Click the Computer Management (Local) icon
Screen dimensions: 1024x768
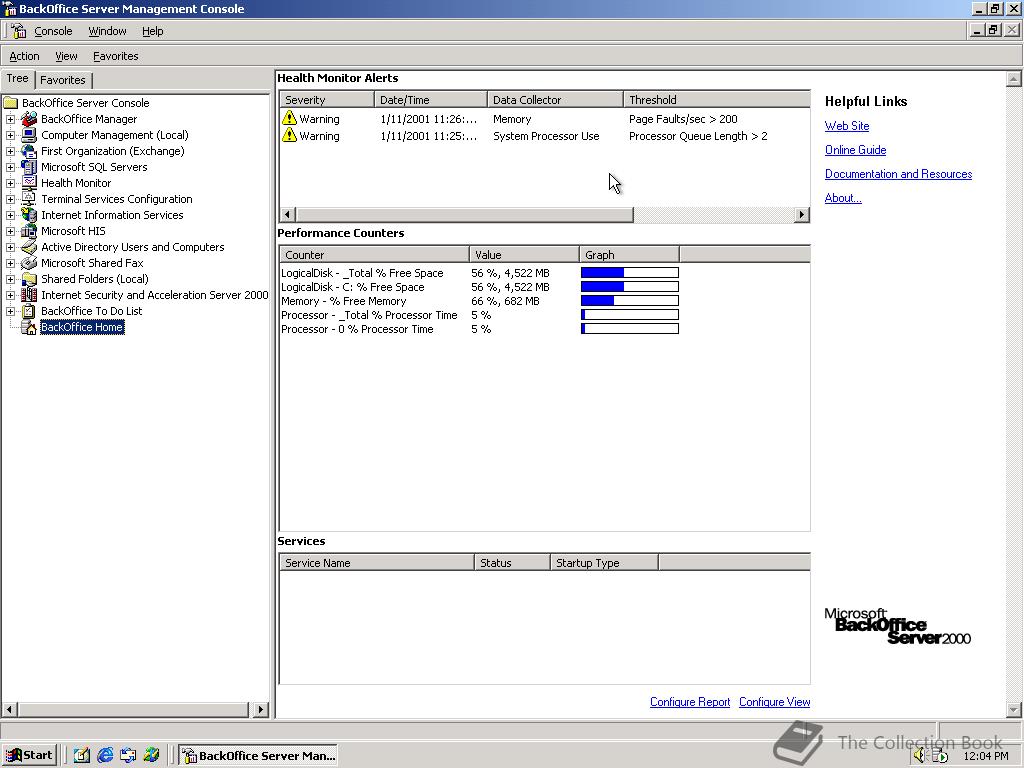(29, 135)
